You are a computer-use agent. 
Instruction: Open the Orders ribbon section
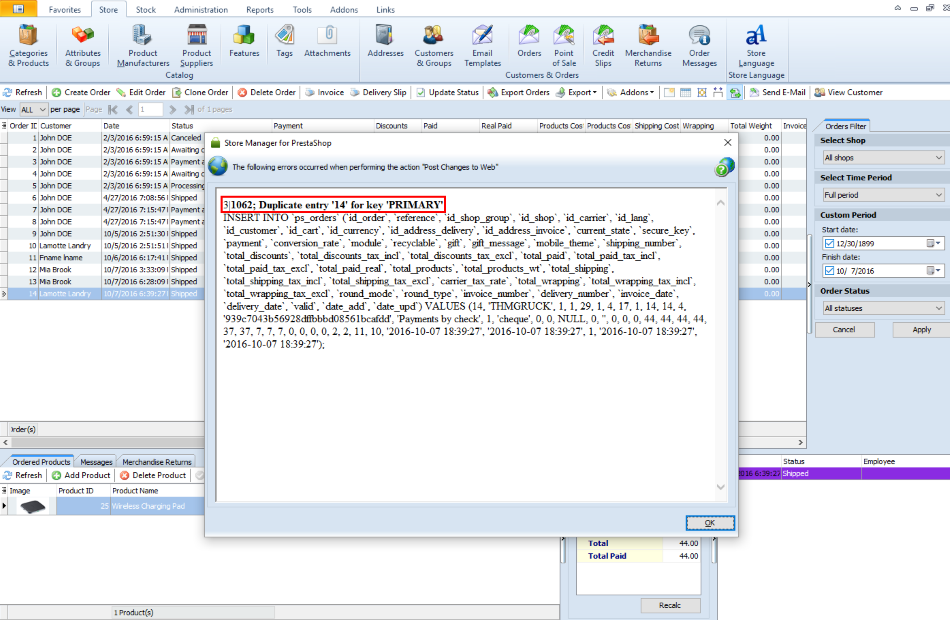(529, 41)
